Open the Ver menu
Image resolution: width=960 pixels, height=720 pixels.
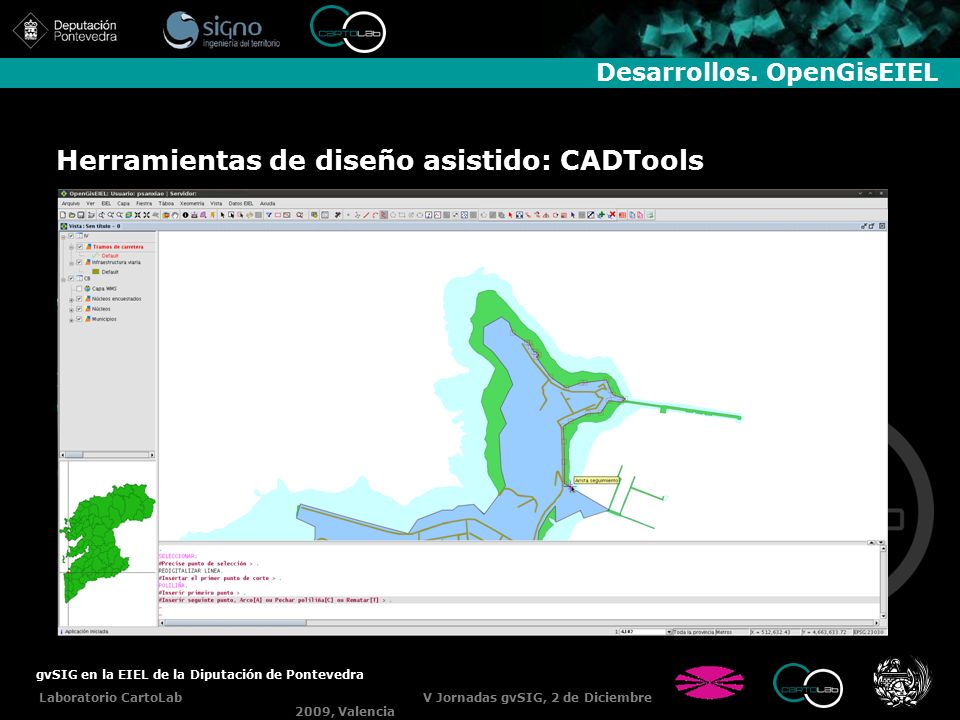[91, 203]
